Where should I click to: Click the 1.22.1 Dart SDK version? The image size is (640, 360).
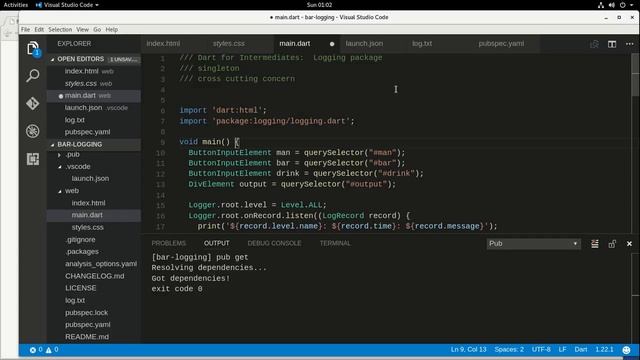[x=604, y=350]
